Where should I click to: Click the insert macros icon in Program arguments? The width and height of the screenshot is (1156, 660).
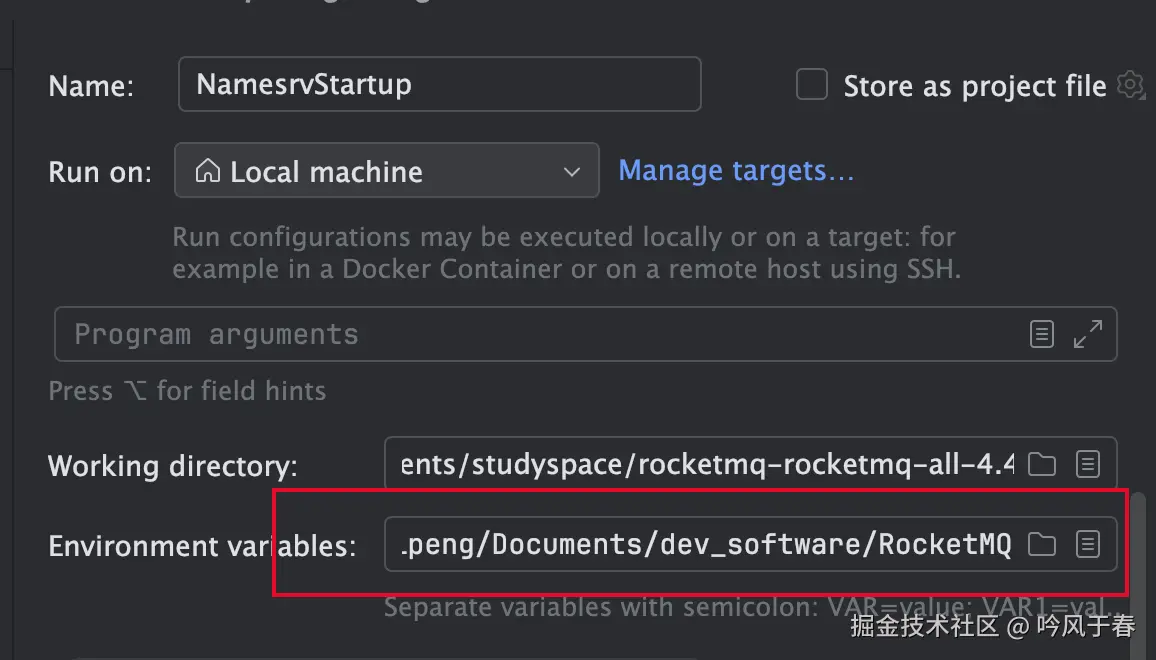pos(1042,334)
